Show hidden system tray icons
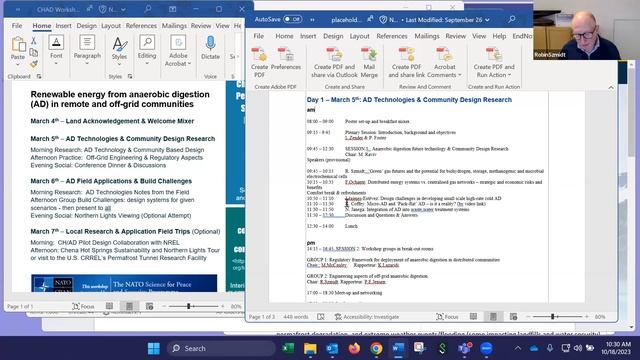 coord(518,348)
